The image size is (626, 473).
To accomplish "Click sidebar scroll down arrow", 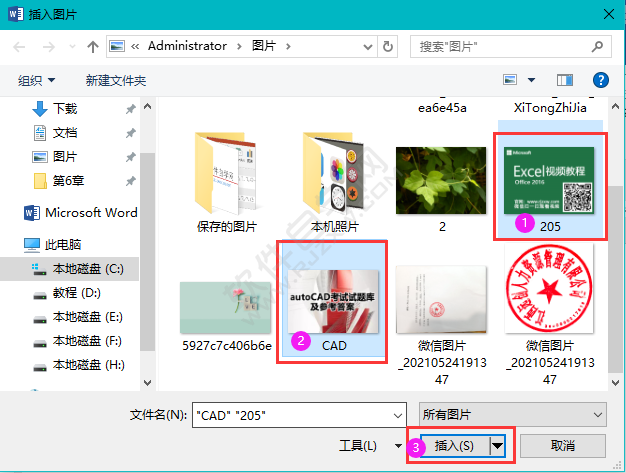I will pos(147,382).
